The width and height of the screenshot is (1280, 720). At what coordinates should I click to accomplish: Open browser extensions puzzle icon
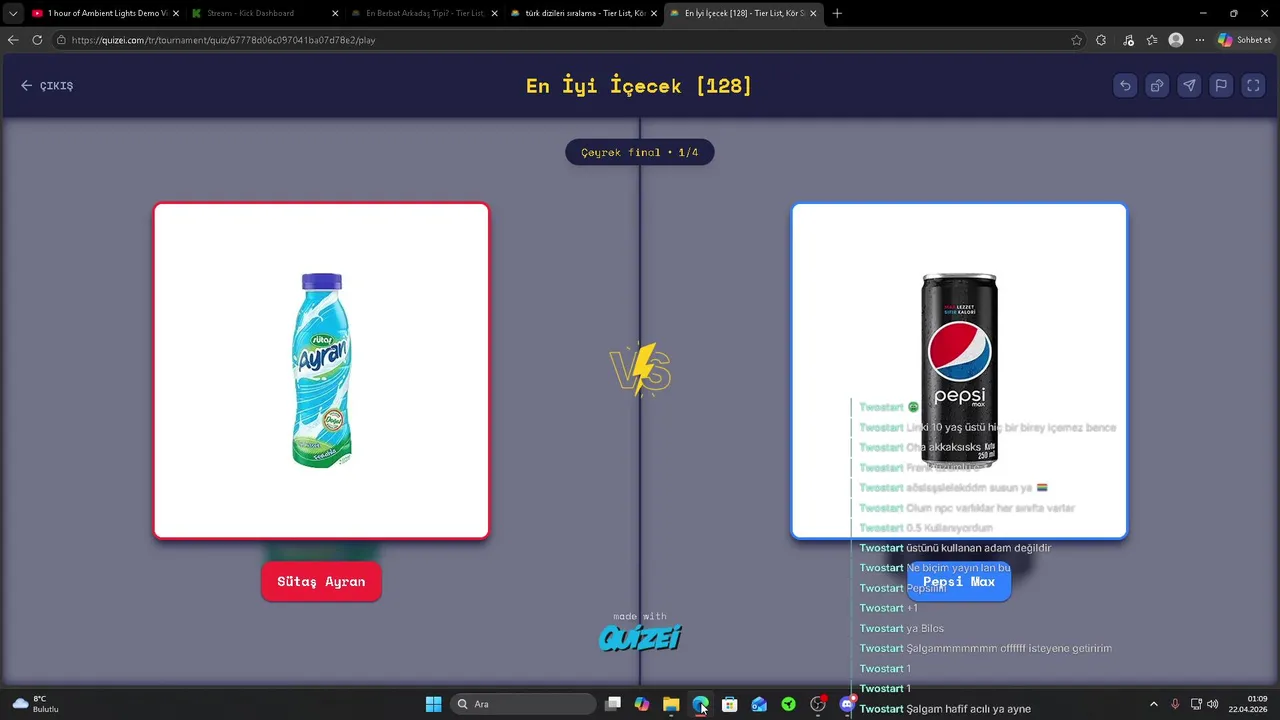[x=1101, y=40]
